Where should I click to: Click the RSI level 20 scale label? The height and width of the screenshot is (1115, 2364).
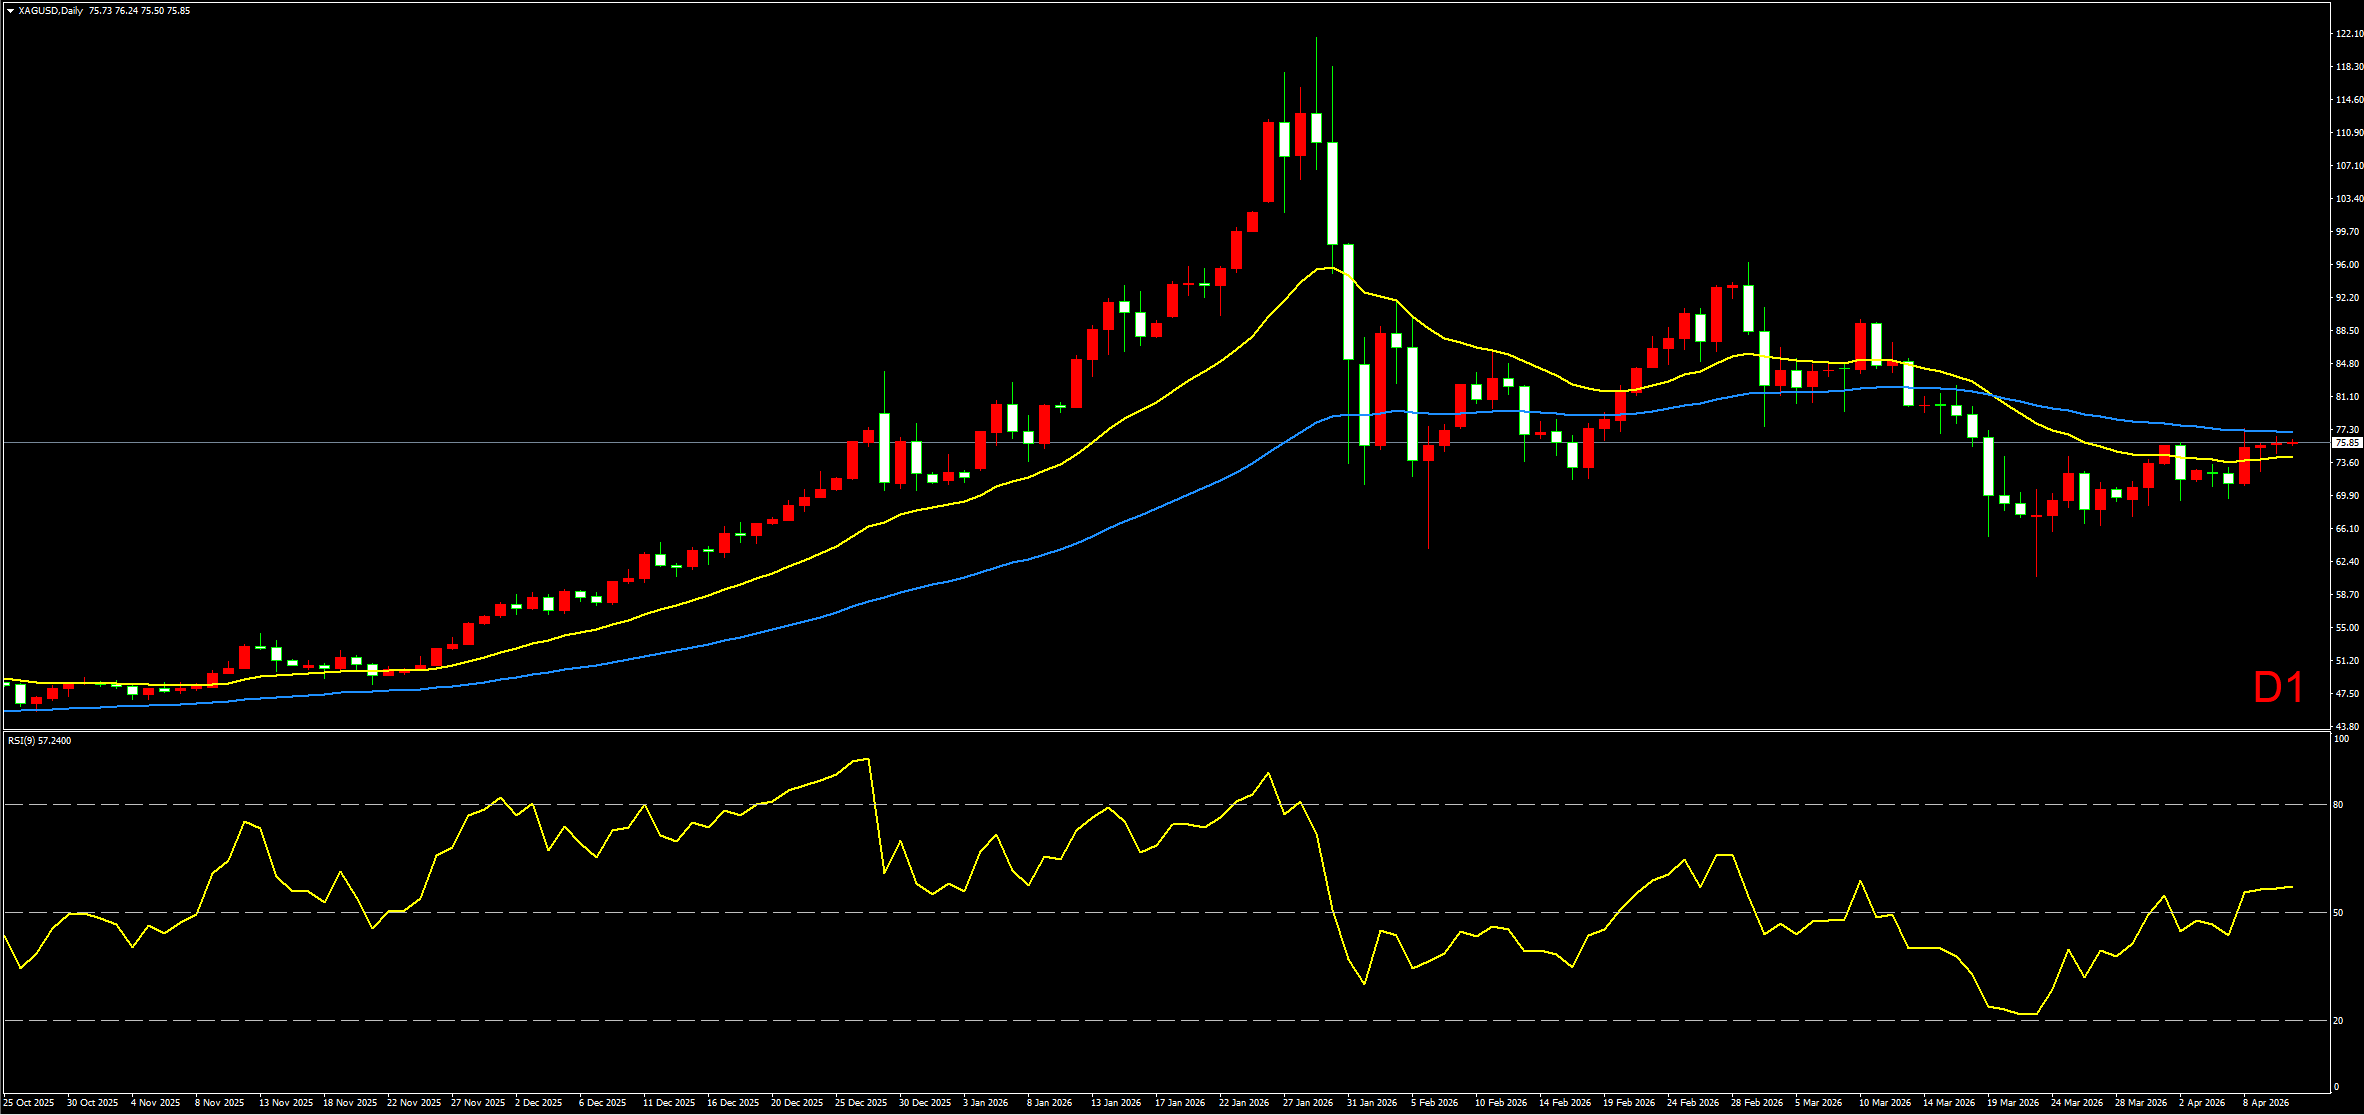tap(2338, 1021)
